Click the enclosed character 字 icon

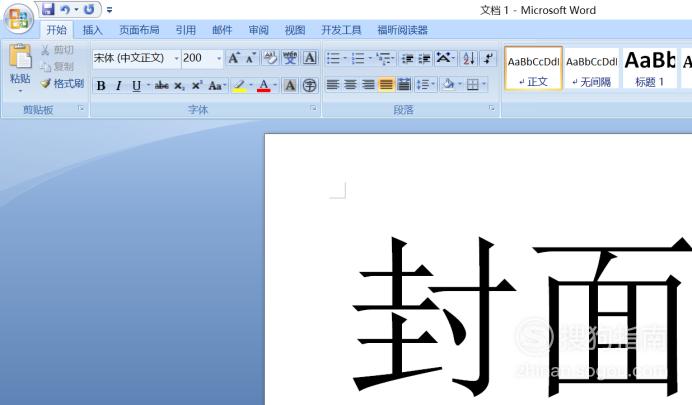pyautogui.click(x=310, y=85)
